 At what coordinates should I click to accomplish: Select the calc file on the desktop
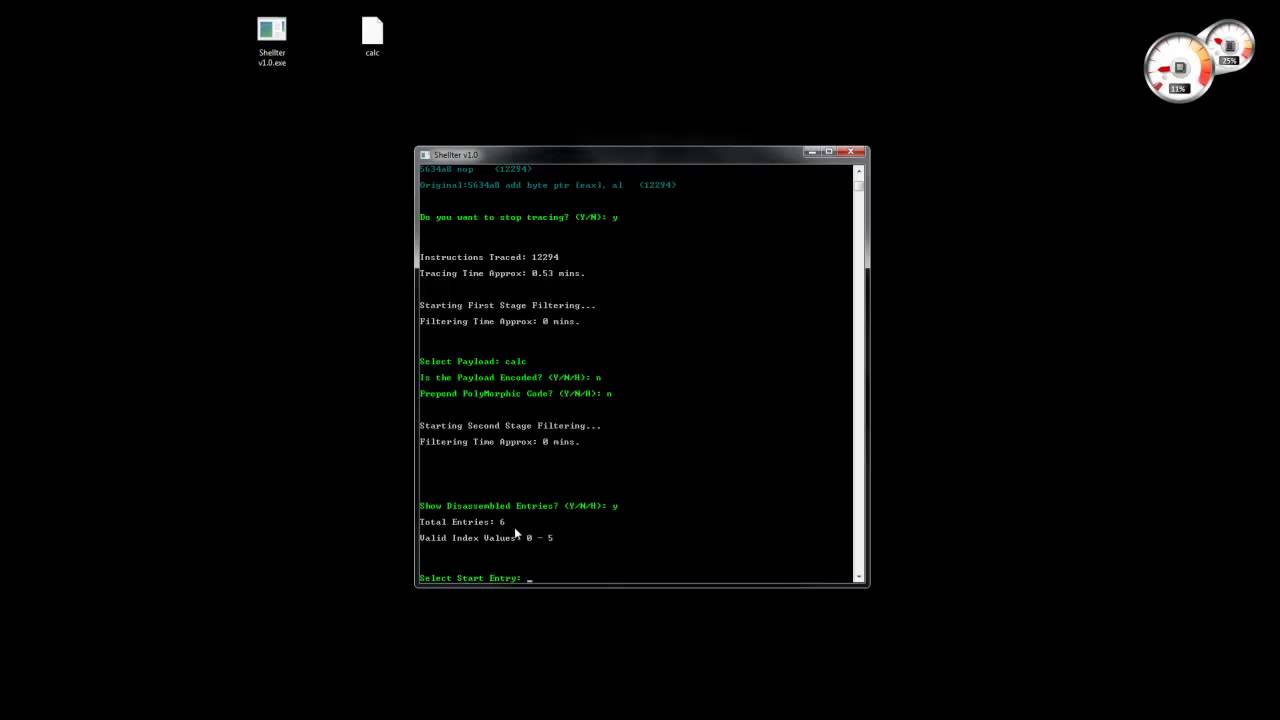click(x=372, y=37)
